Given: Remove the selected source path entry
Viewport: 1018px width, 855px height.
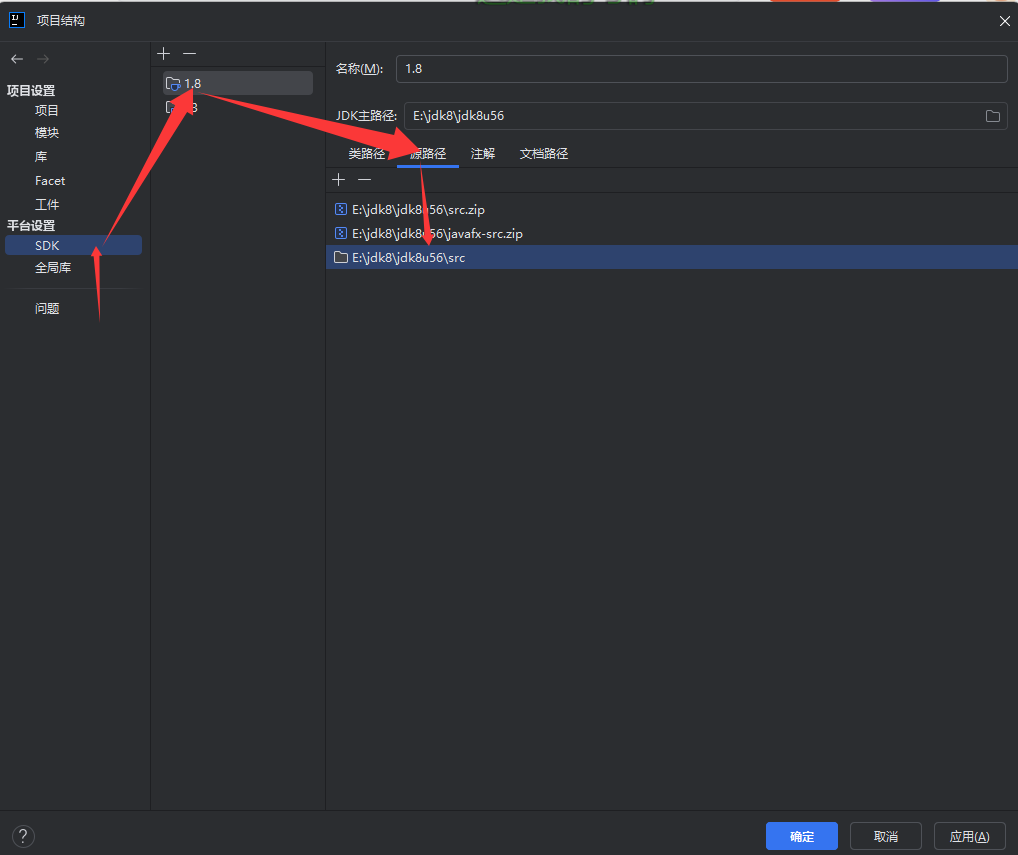Looking at the screenshot, I should click(365, 179).
